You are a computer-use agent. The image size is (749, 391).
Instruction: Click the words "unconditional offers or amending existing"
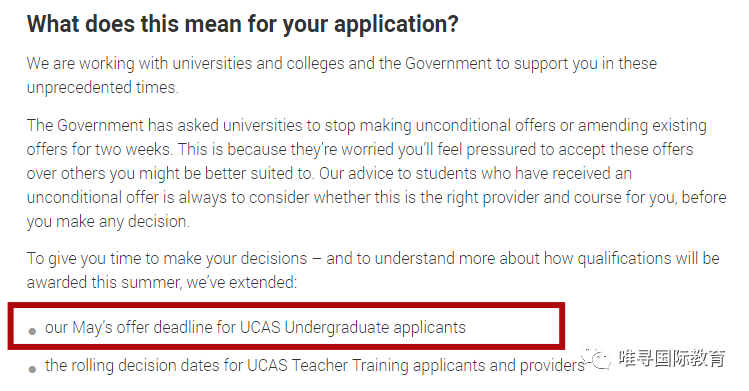pos(561,126)
